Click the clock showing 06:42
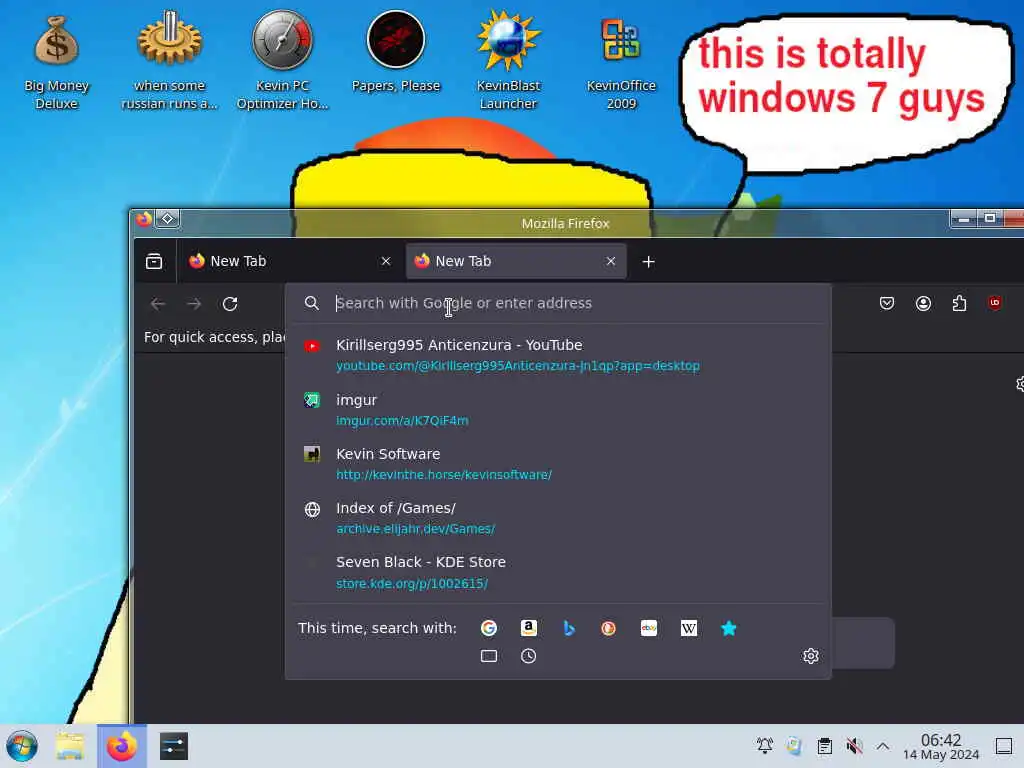 pos(941,746)
